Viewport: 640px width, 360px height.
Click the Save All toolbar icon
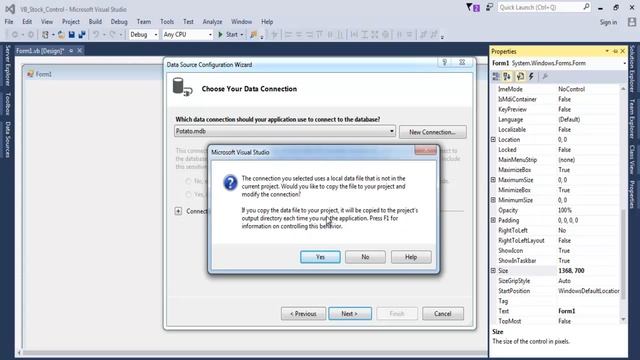82,35
